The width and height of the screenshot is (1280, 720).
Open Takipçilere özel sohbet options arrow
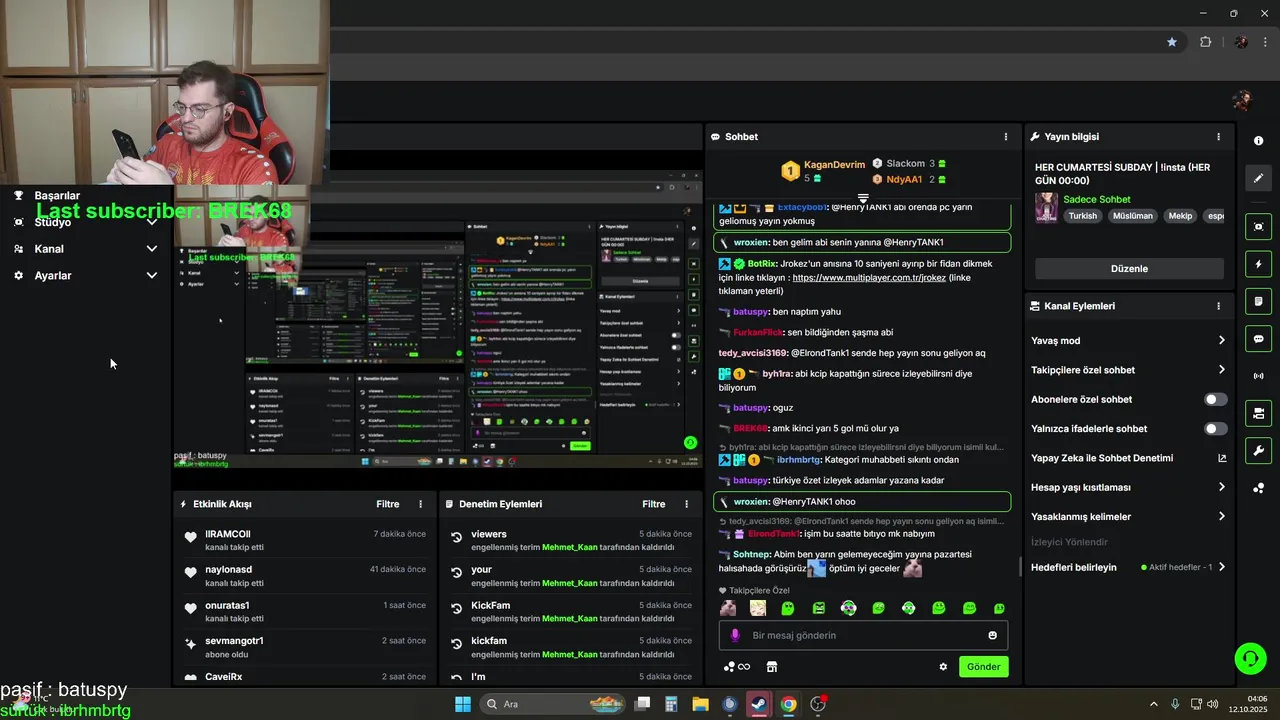[1221, 370]
